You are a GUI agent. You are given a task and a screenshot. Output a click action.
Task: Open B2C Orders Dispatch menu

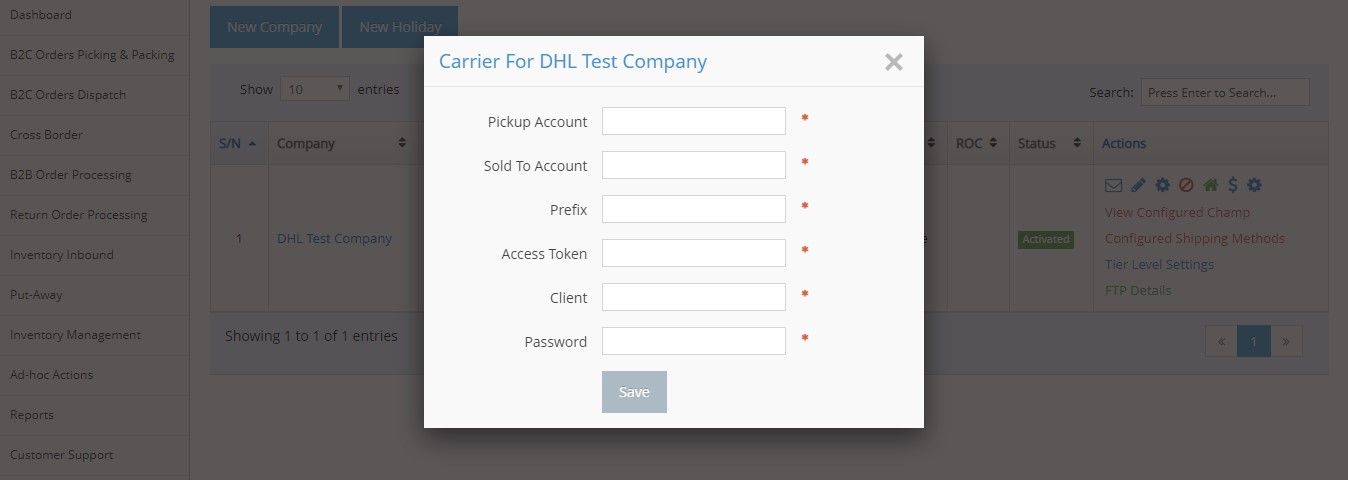tap(94, 95)
